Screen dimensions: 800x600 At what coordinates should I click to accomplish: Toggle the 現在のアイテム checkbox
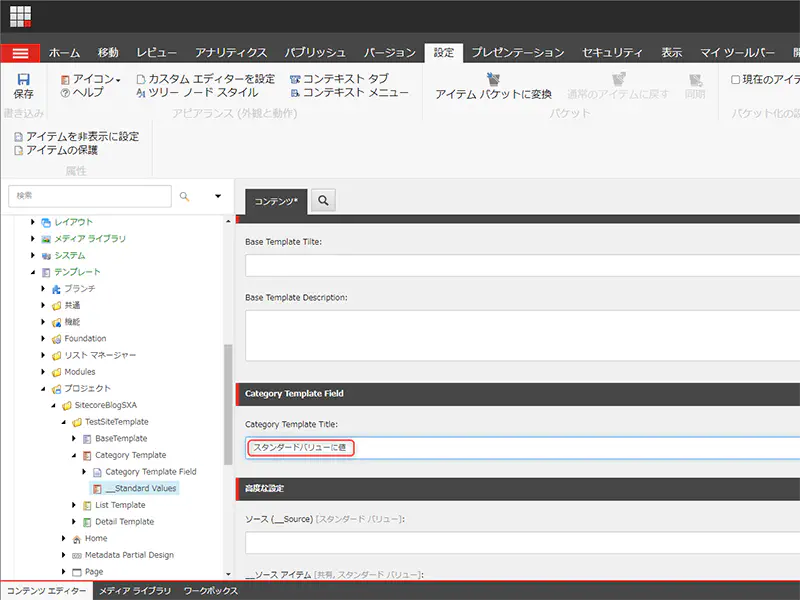coord(735,80)
